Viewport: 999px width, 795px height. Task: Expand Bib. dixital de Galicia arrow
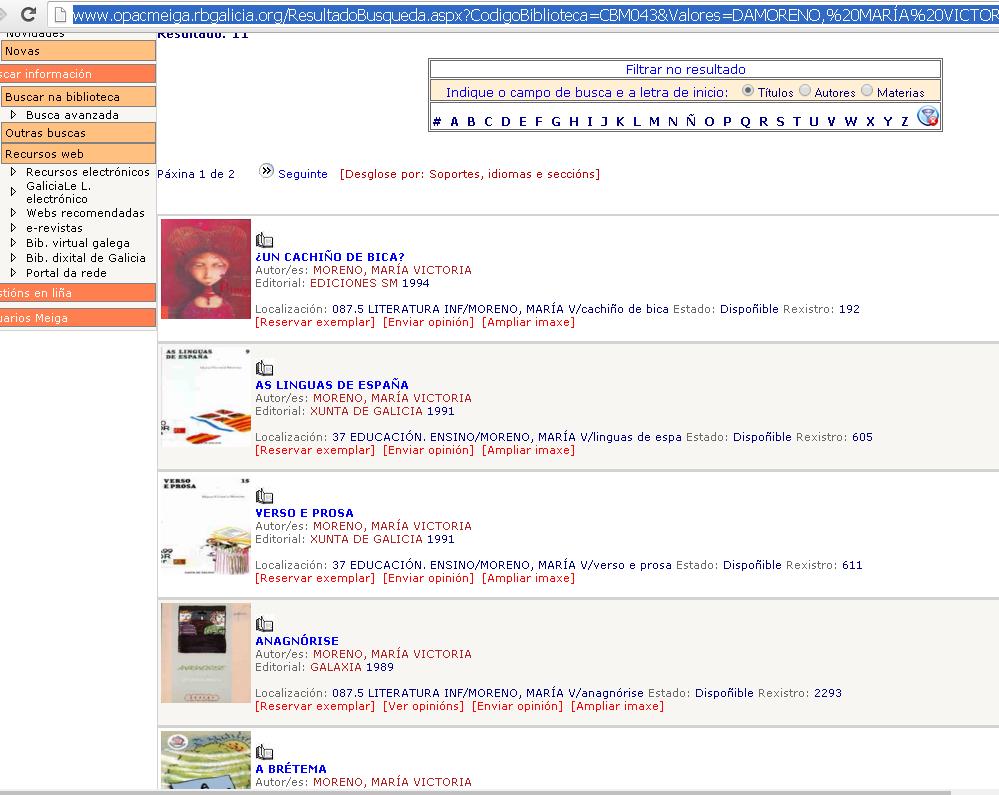[x=13, y=257]
